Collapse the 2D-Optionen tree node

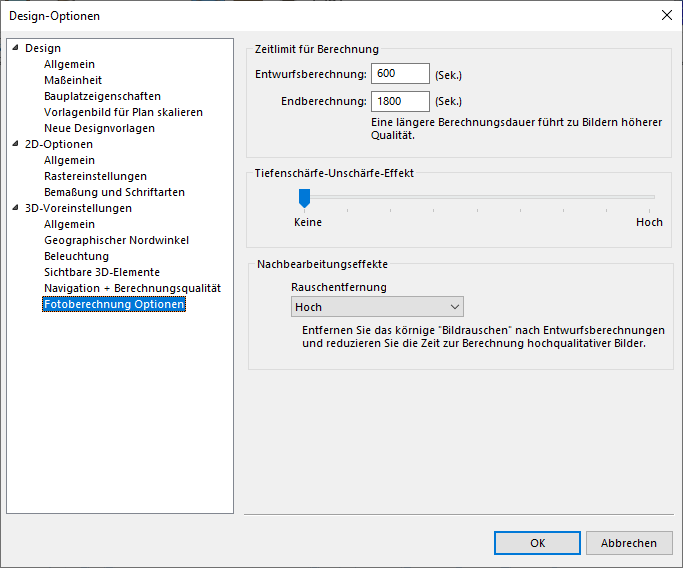point(15,144)
